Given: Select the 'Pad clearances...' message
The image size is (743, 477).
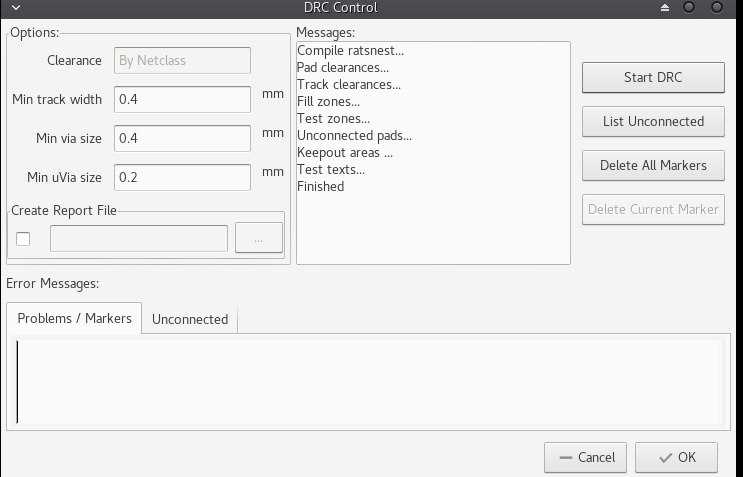Looking at the screenshot, I should 343,67.
